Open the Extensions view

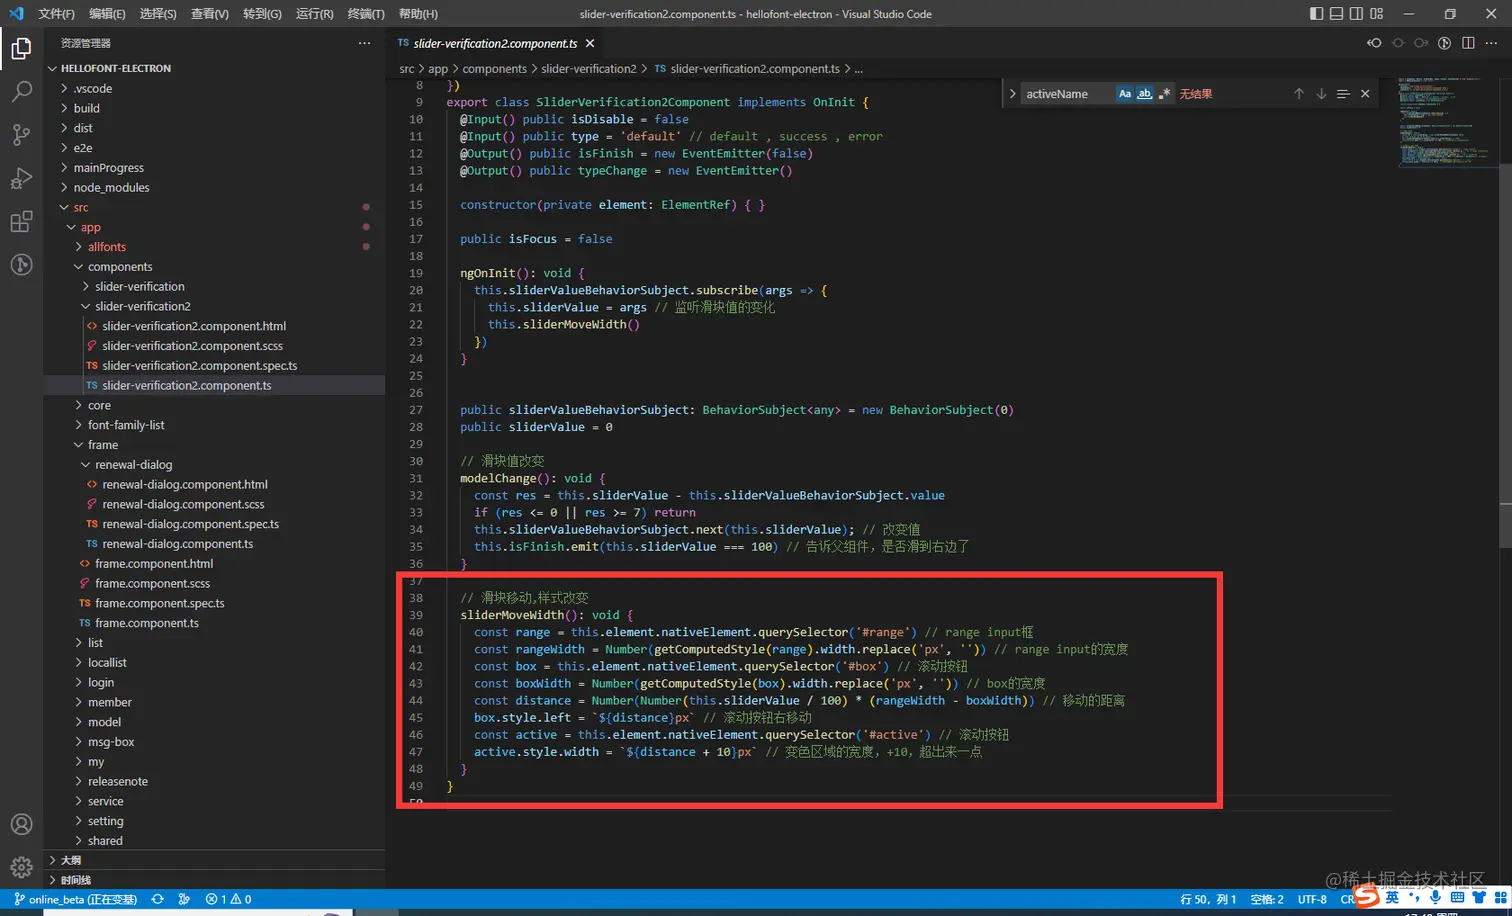(x=21, y=222)
